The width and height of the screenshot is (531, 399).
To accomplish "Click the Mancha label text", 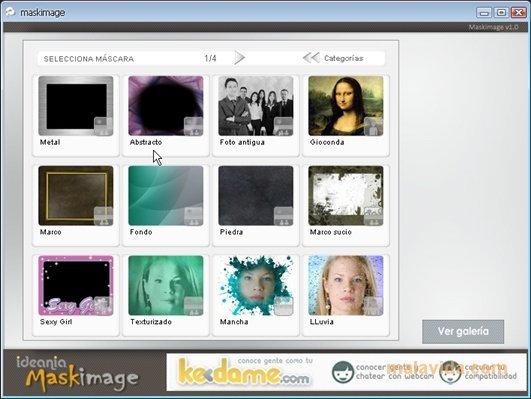I will pyautogui.click(x=234, y=322).
